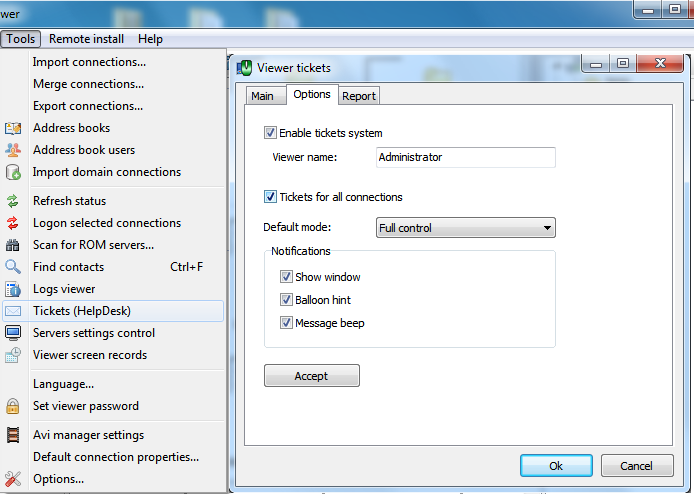Close the Viewer tickets dialog

[x=660, y=63]
